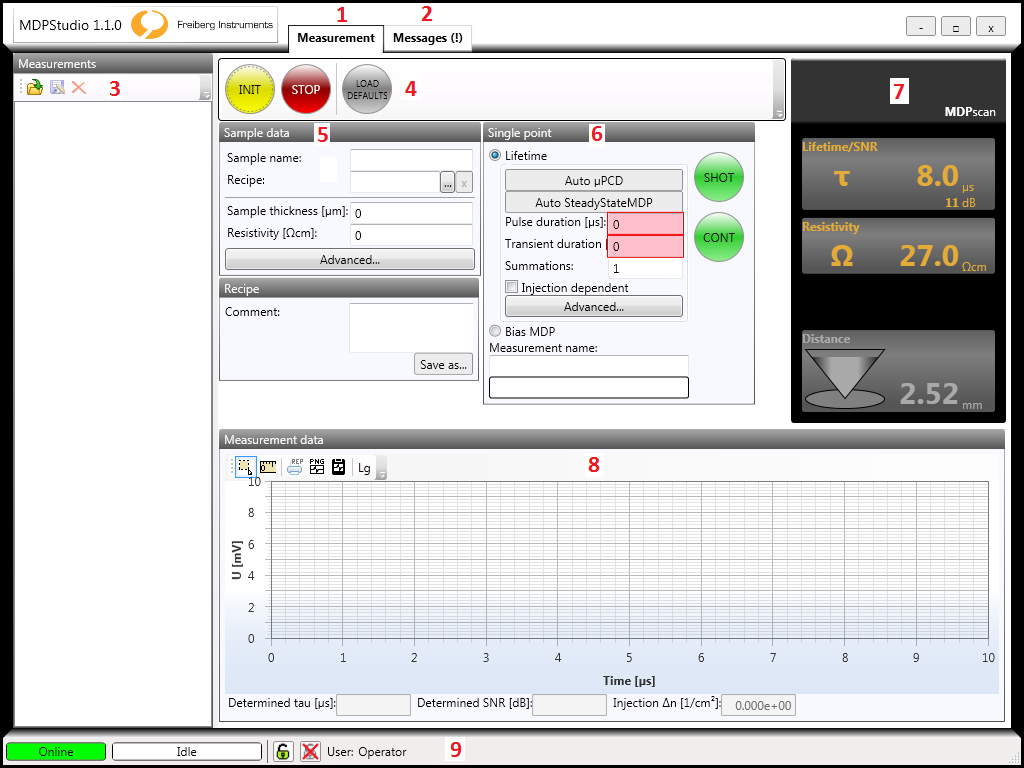Open the chart toolbar overflow dropdown

click(x=382, y=472)
